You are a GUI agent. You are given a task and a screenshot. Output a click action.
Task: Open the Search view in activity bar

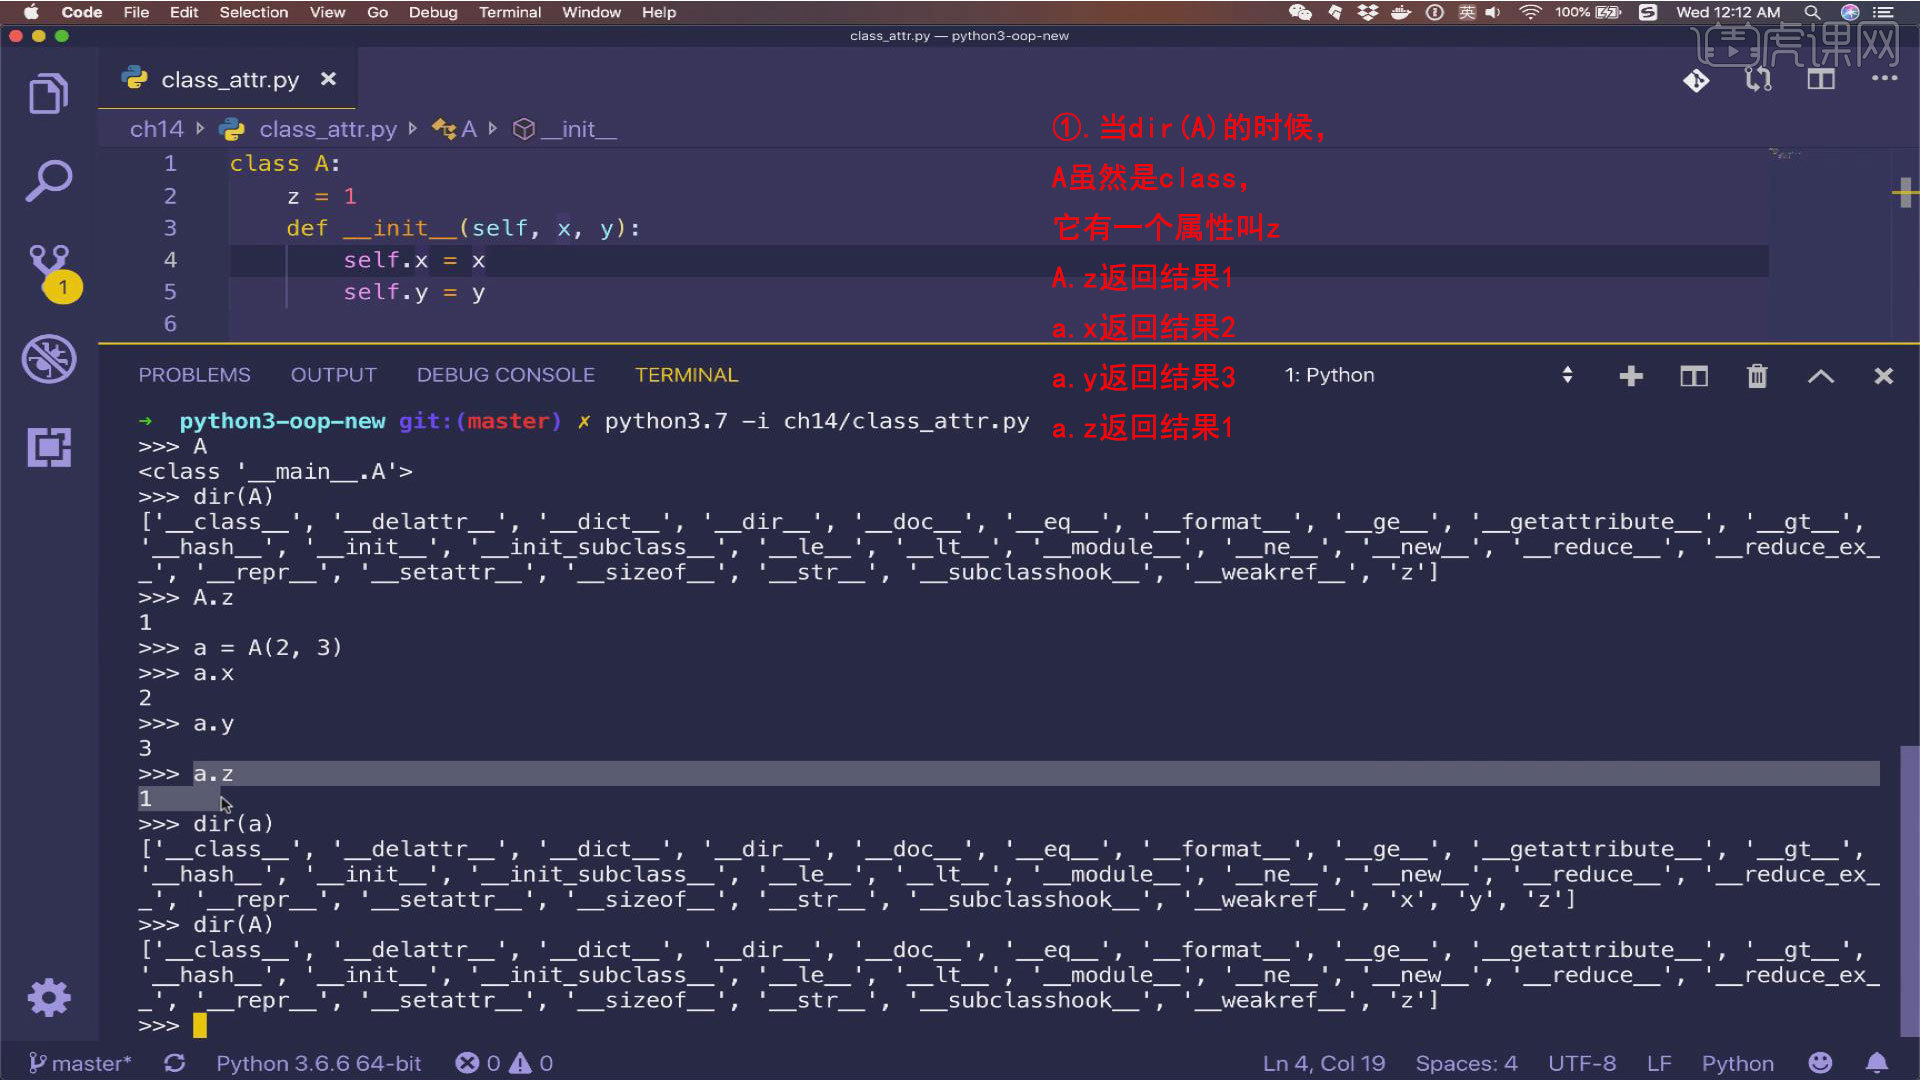click(48, 182)
